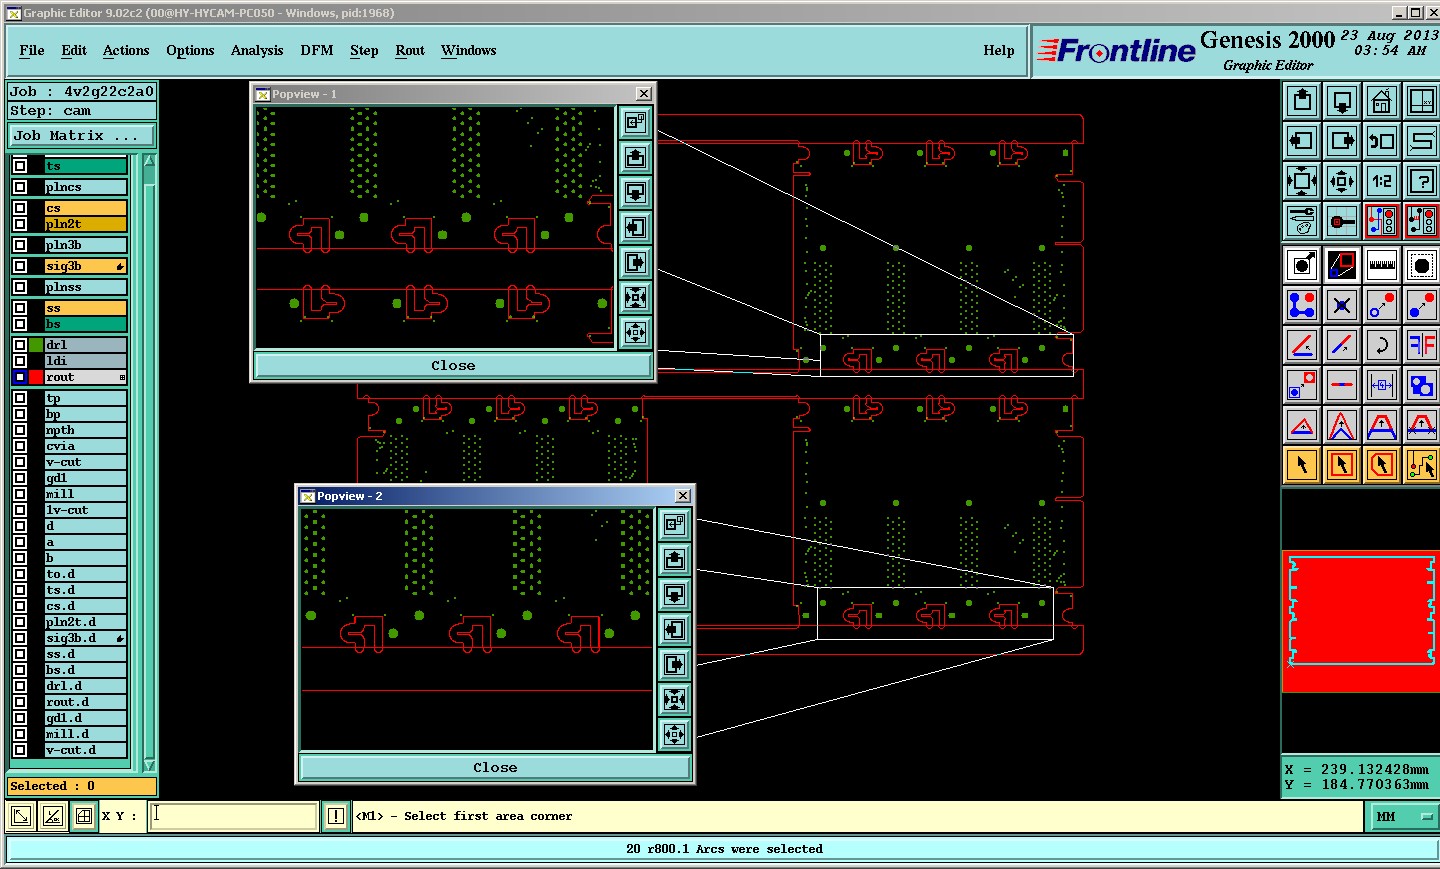The width and height of the screenshot is (1440, 869).
Task: Toggle the ts layer checkbox
Action: pyautogui.click(x=20, y=166)
